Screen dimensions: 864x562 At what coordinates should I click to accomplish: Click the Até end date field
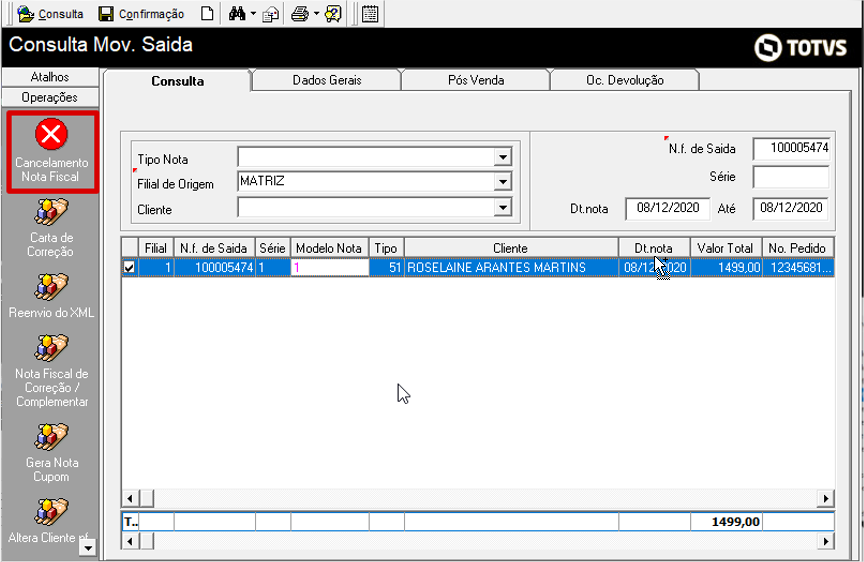791,208
